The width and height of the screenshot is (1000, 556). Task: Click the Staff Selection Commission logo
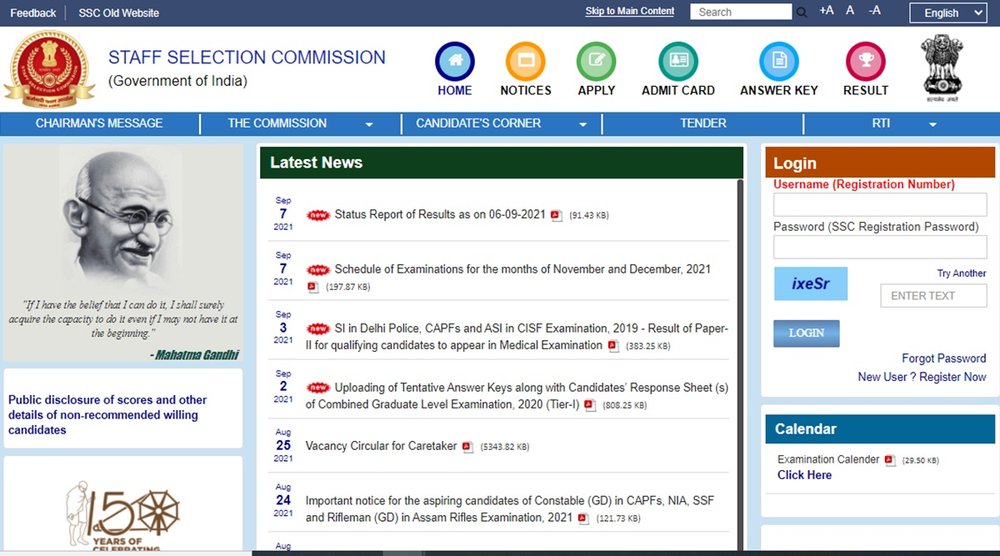click(49, 69)
